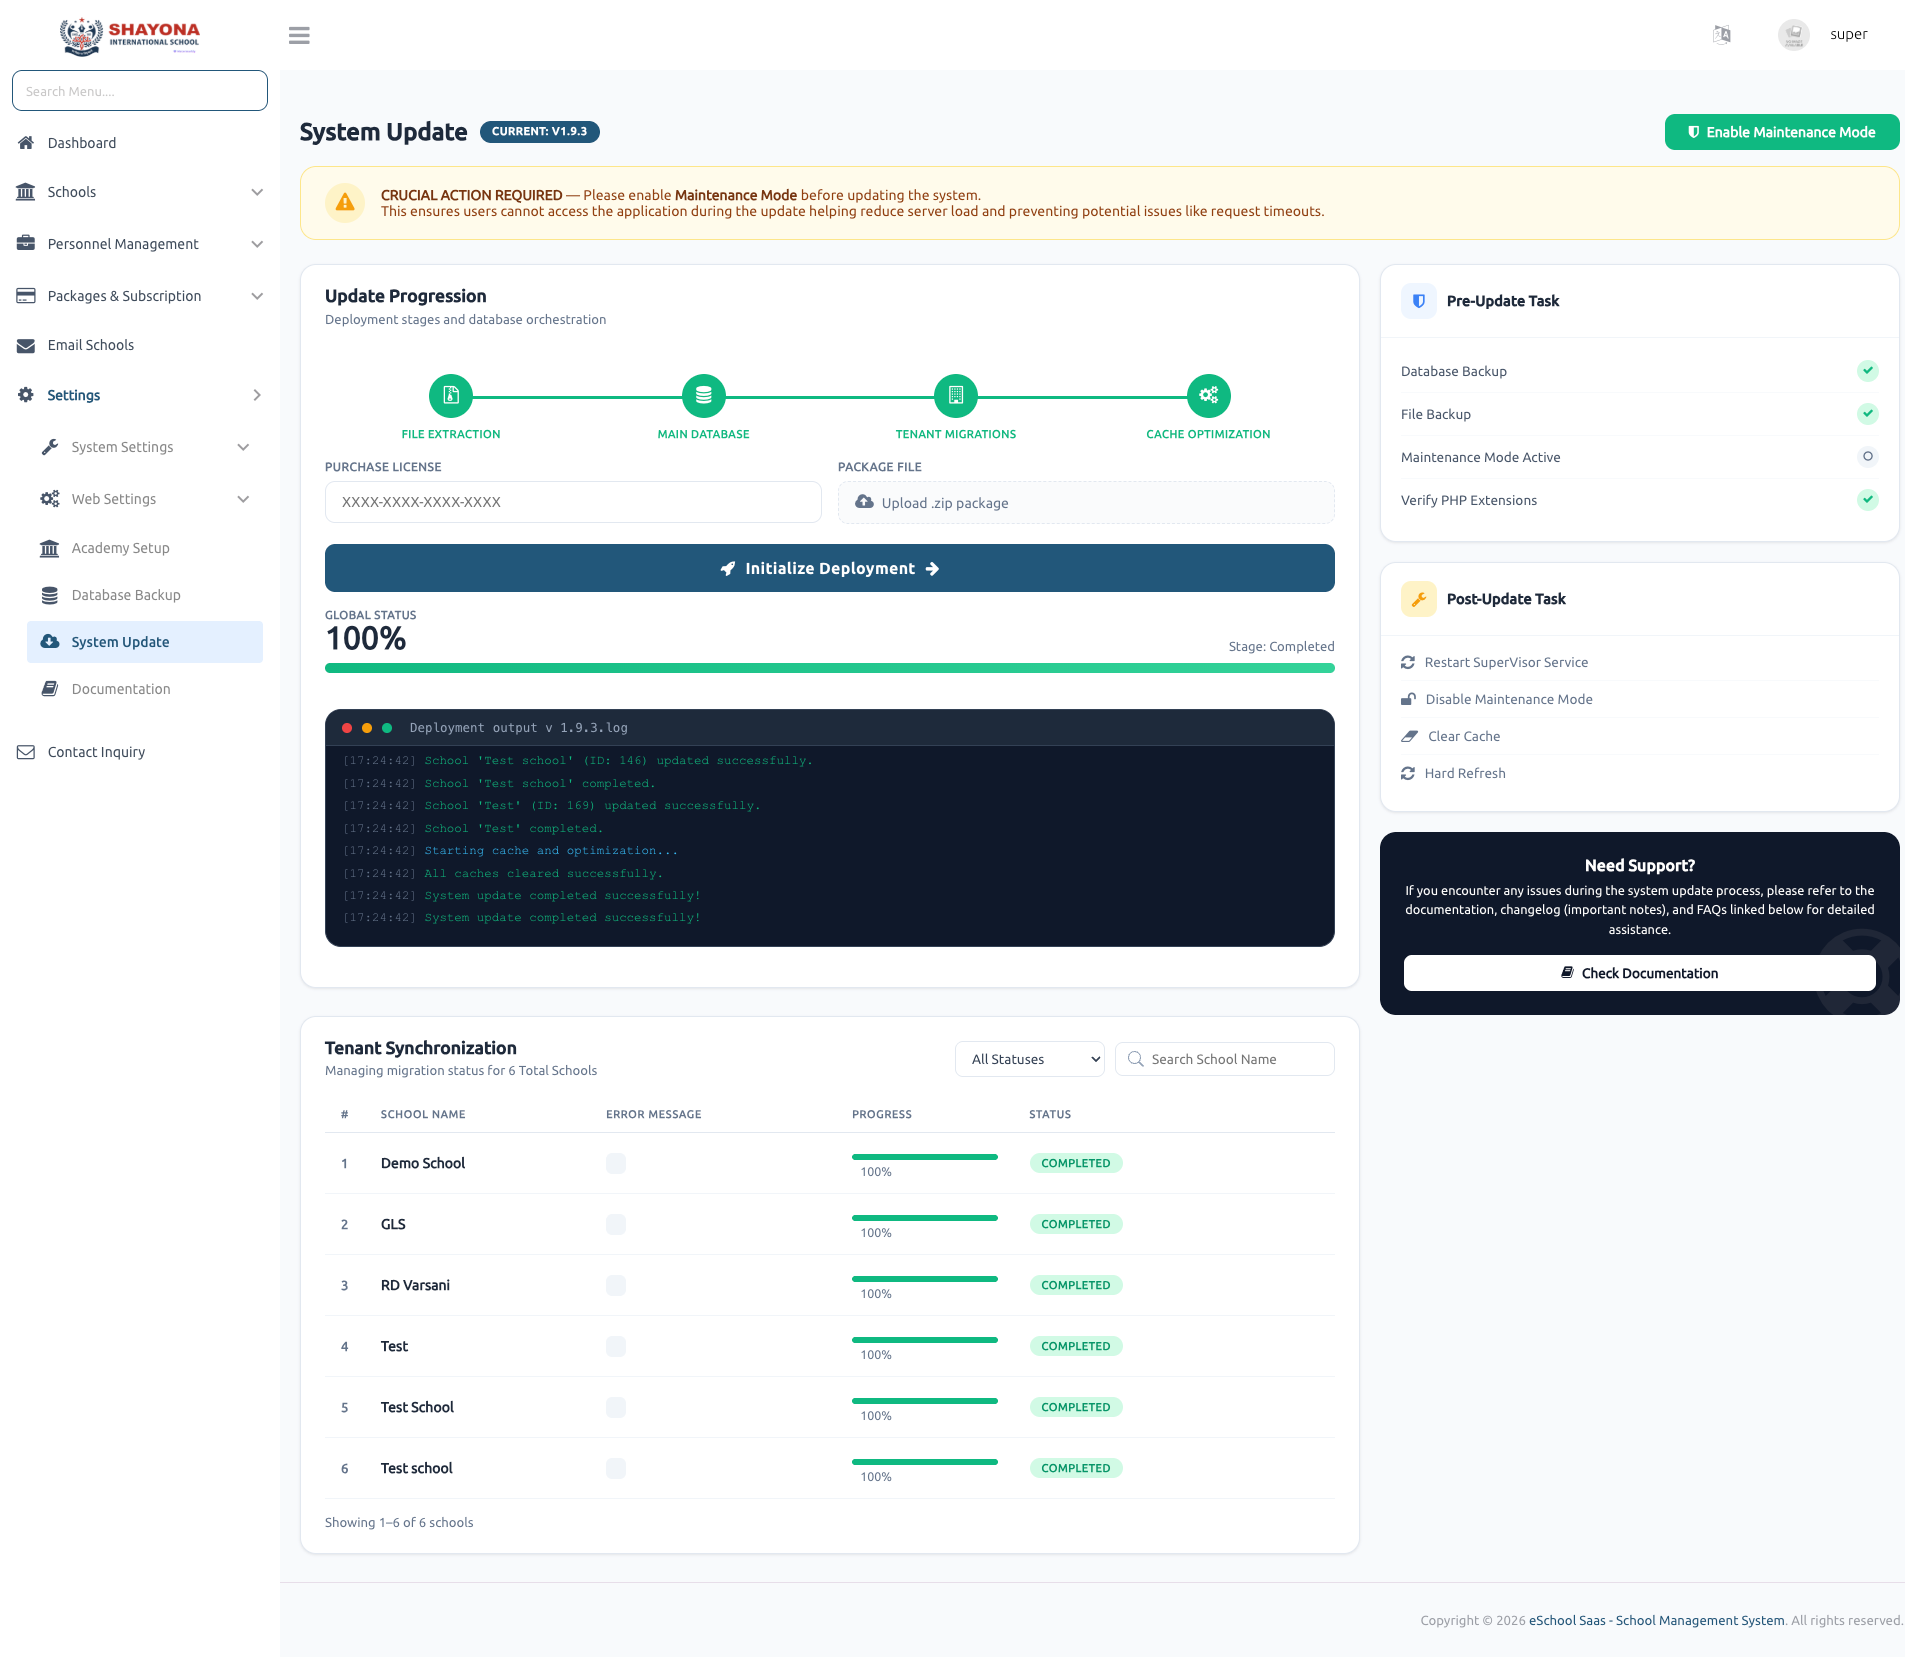1905x1657 pixels.
Task: Click the Academy Setup building icon
Action: click(x=49, y=548)
